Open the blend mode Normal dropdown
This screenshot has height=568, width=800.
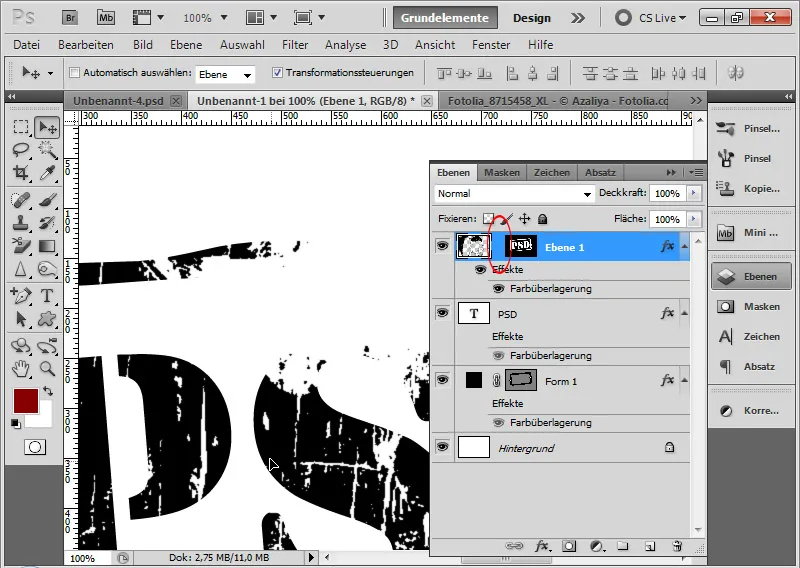tap(514, 193)
